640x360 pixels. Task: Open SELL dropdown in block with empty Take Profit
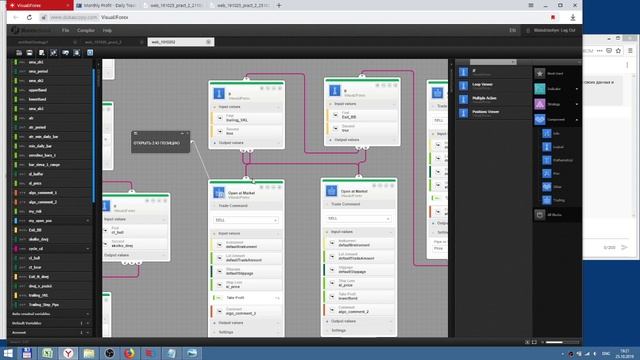pos(246,220)
